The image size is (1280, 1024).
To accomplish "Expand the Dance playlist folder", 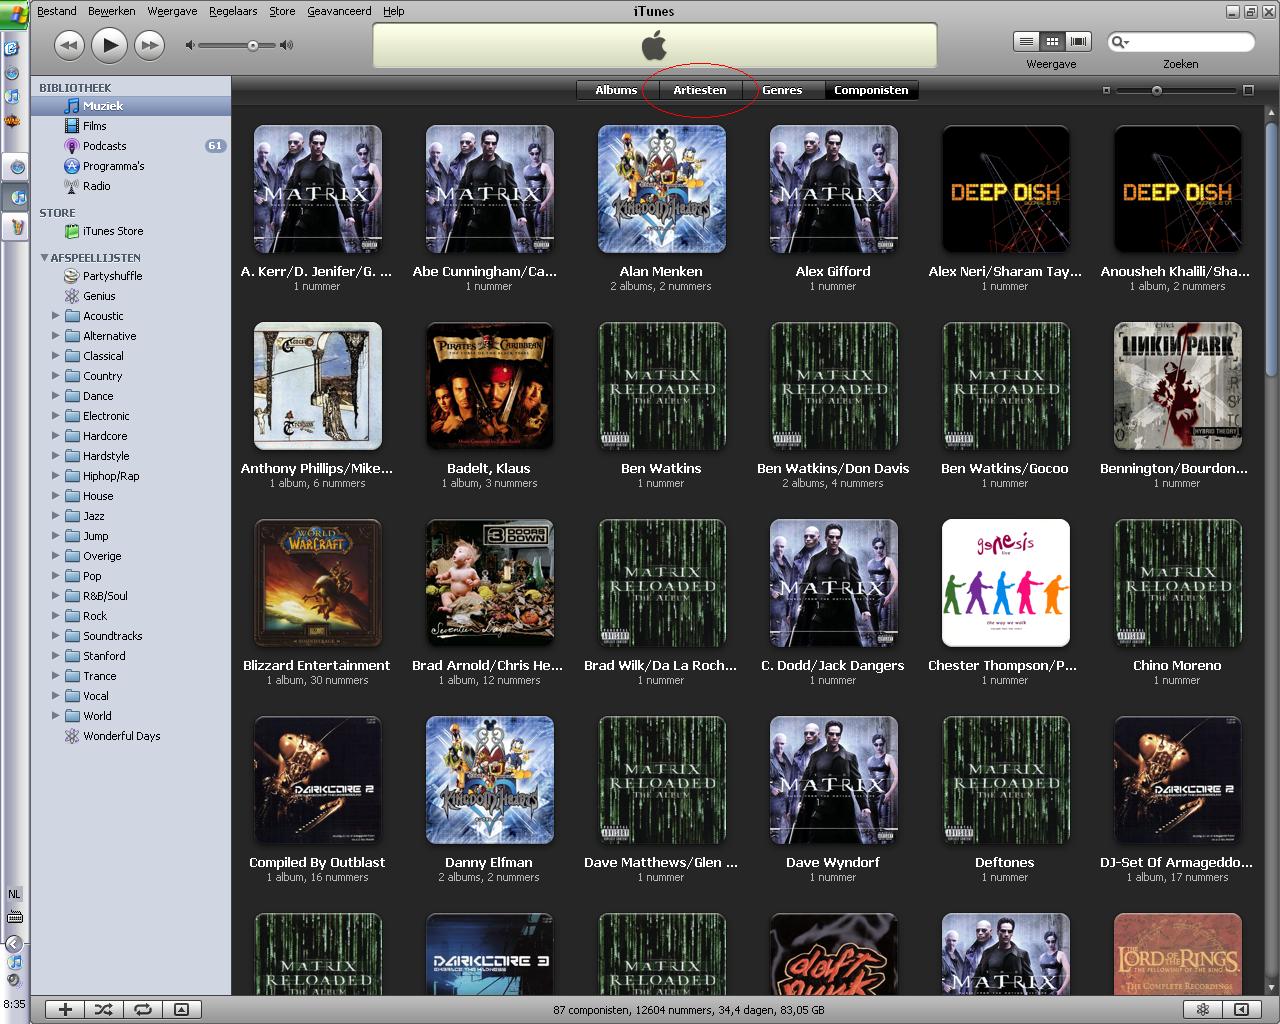I will (56, 396).
